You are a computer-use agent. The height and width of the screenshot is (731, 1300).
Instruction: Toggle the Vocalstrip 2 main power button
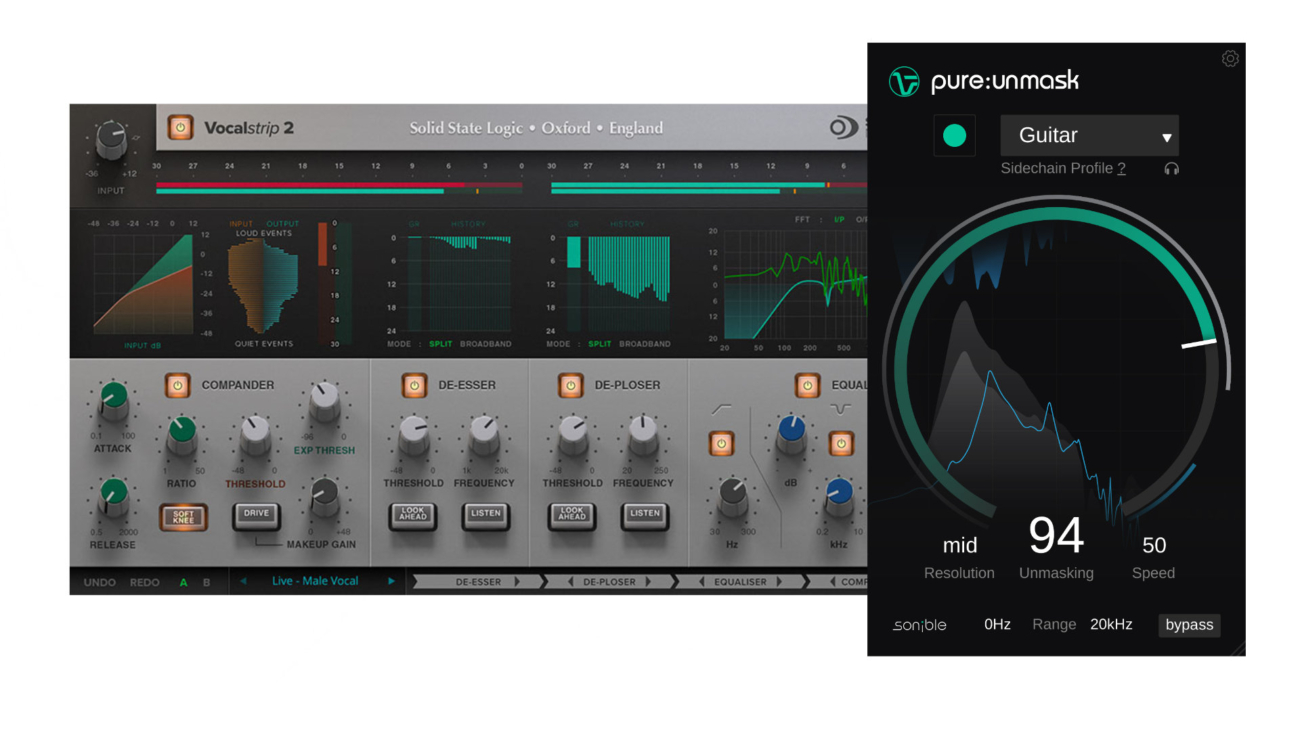(x=180, y=127)
